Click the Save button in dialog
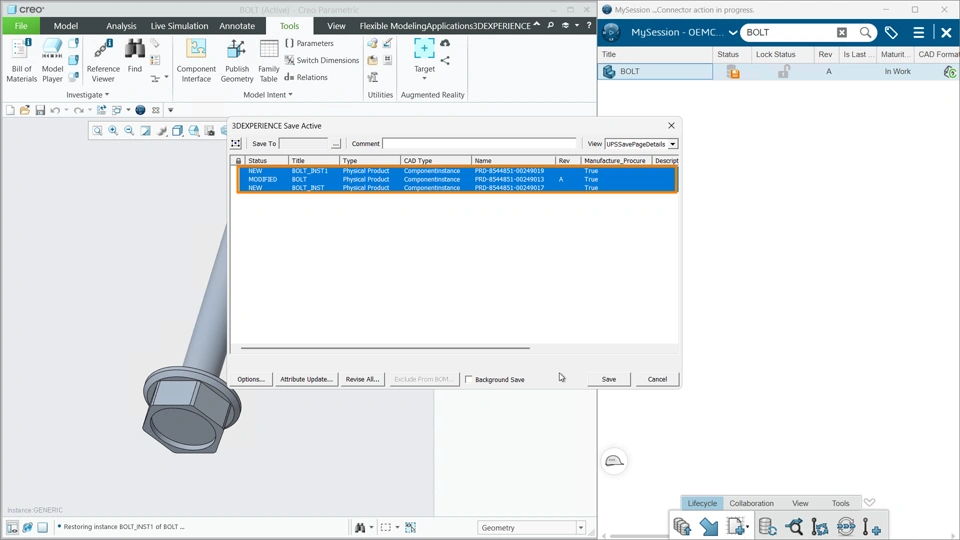The height and width of the screenshot is (540, 960). [609, 379]
